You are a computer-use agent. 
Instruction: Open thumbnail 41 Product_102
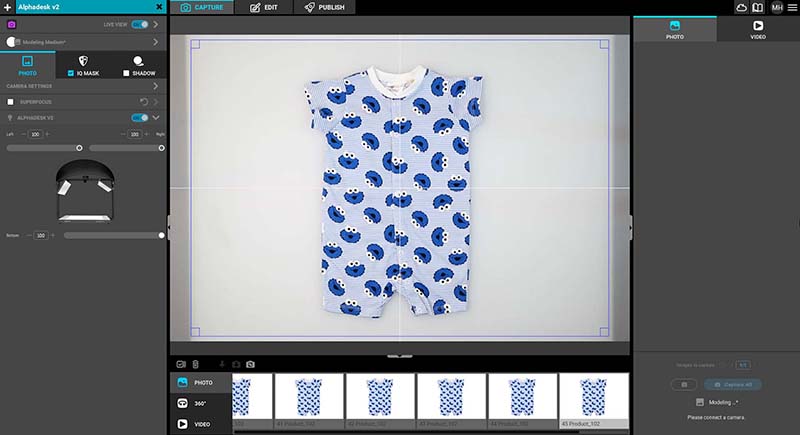309,400
